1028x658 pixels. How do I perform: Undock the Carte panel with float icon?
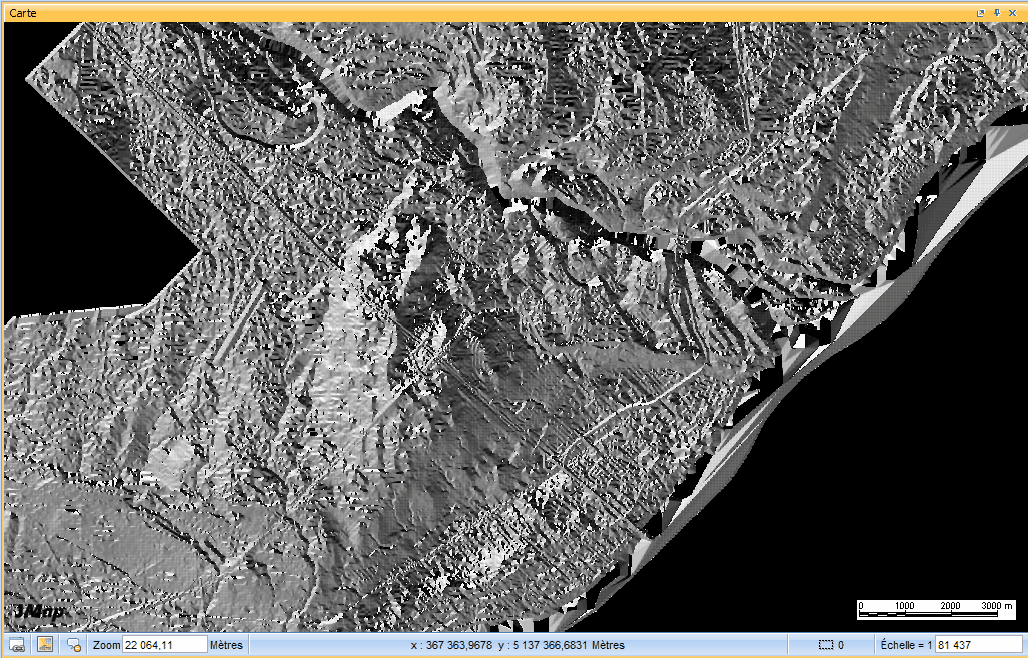coord(981,13)
